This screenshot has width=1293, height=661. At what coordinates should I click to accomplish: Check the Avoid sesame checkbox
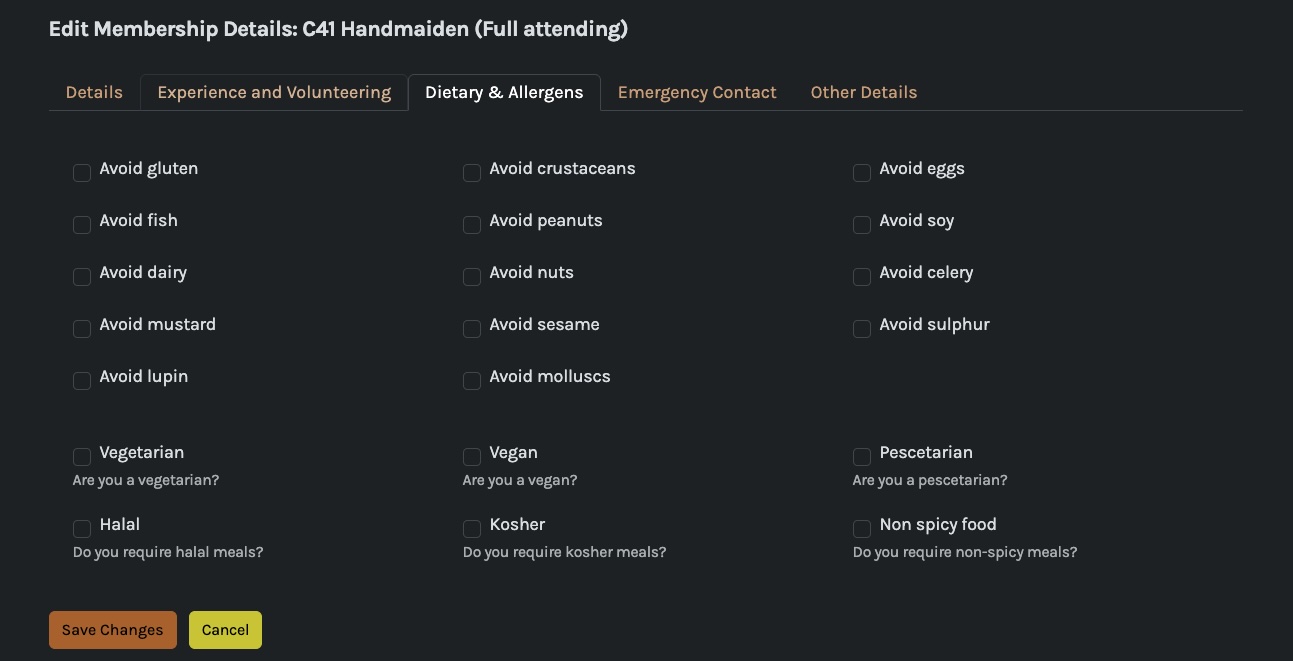[x=472, y=329]
